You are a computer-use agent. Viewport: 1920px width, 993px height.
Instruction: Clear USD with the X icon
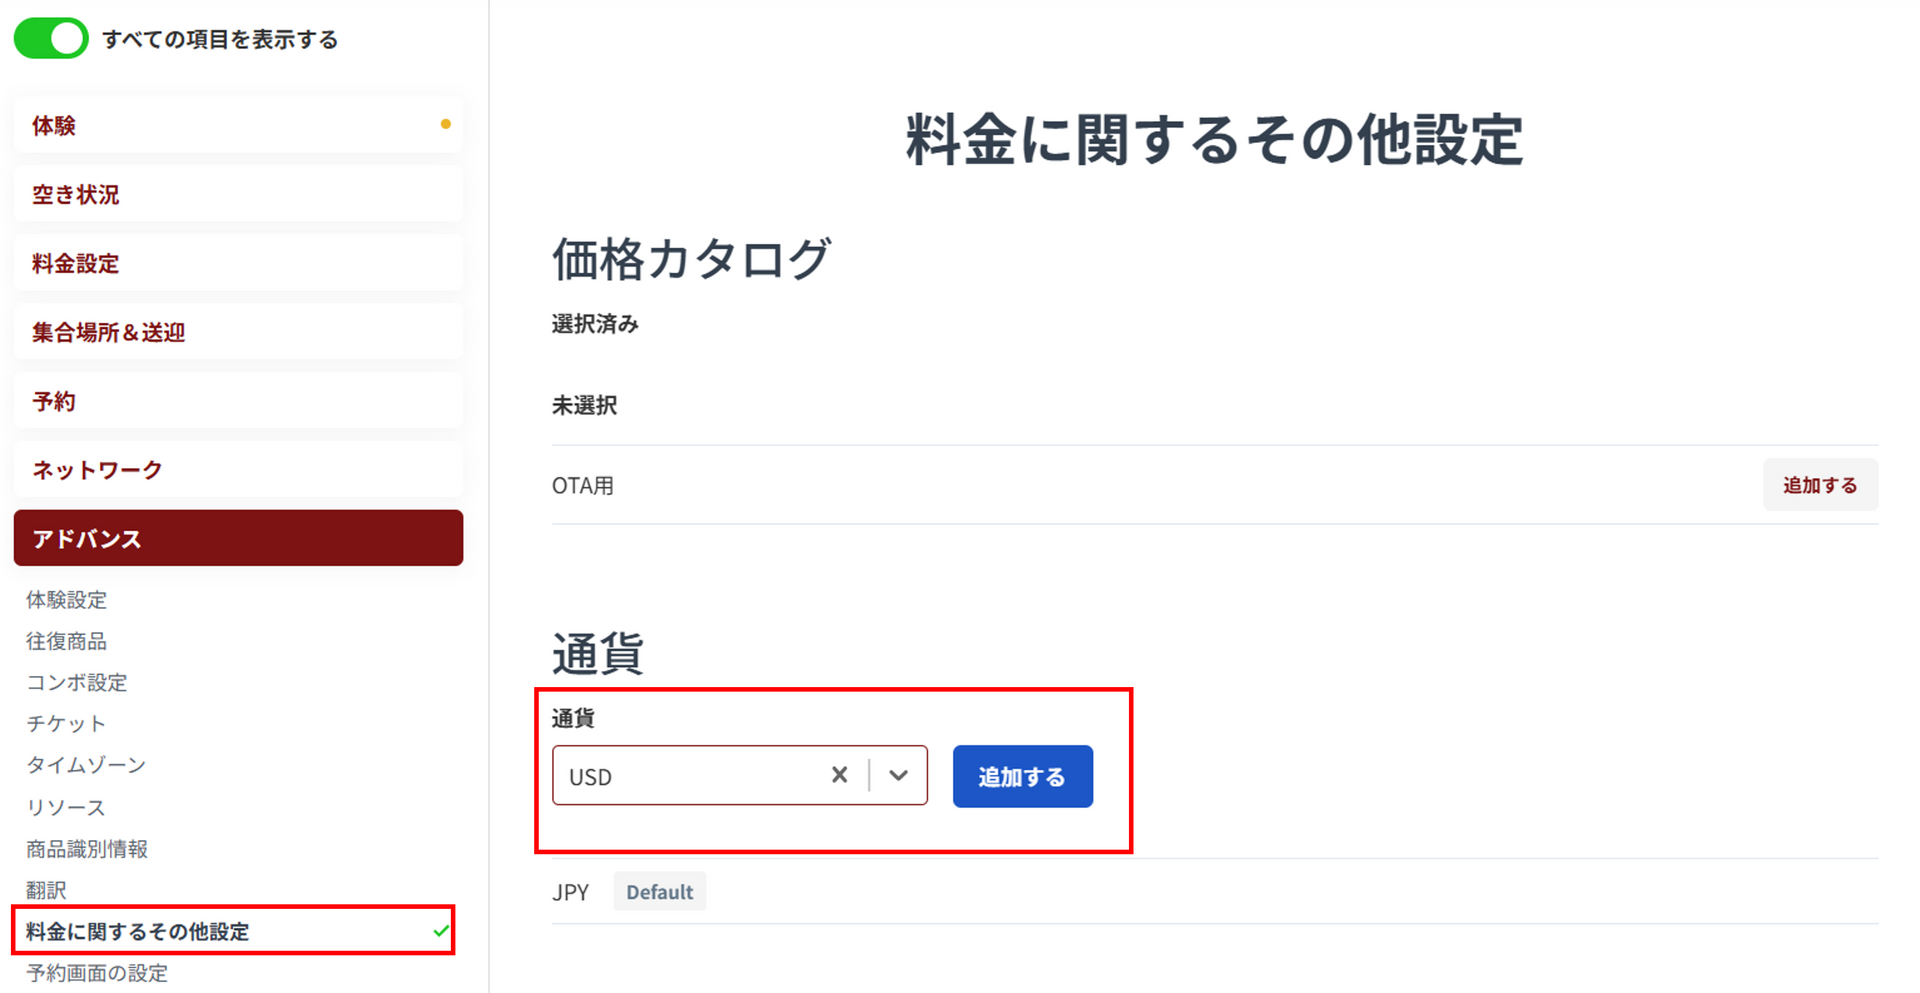[x=839, y=775]
